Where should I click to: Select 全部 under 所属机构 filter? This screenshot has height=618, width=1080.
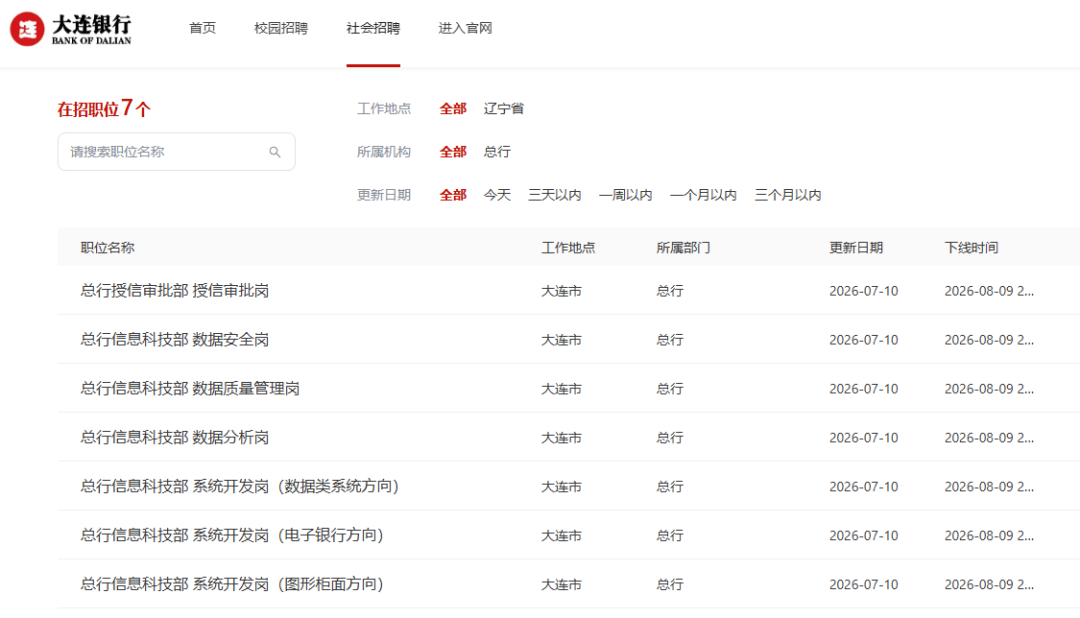[453, 152]
